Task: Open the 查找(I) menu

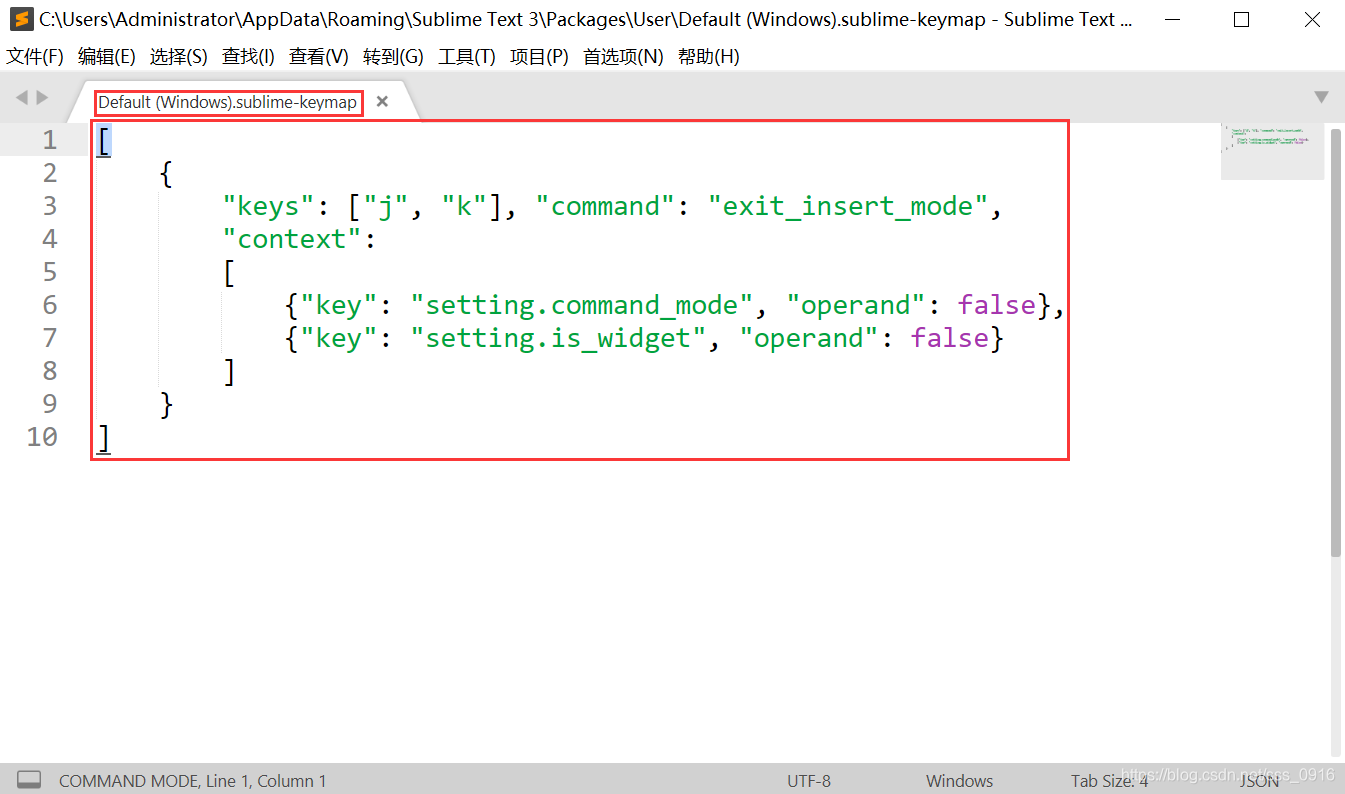Action: (248, 57)
